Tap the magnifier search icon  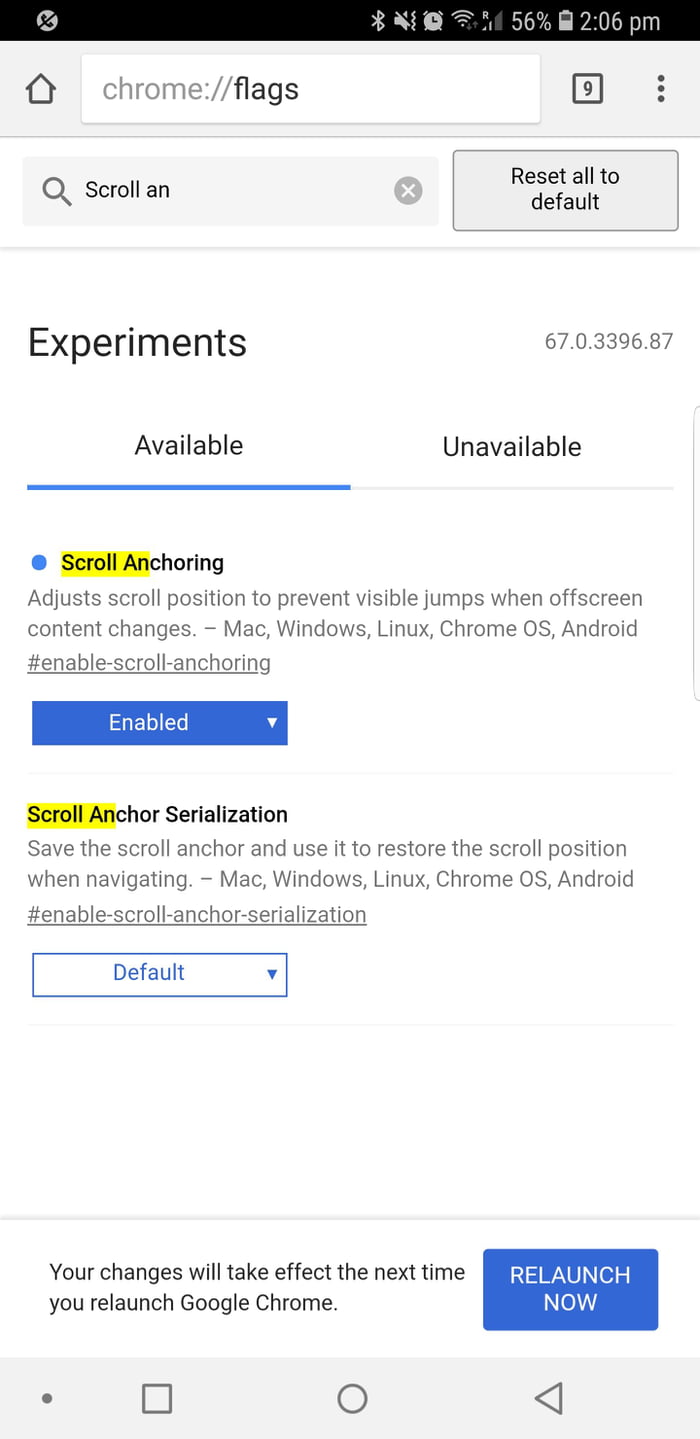(x=57, y=190)
